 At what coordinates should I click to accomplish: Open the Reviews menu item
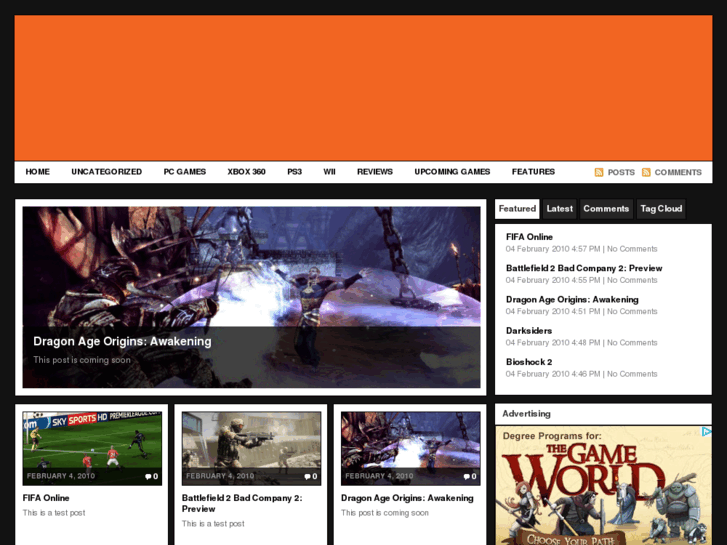pyautogui.click(x=375, y=172)
